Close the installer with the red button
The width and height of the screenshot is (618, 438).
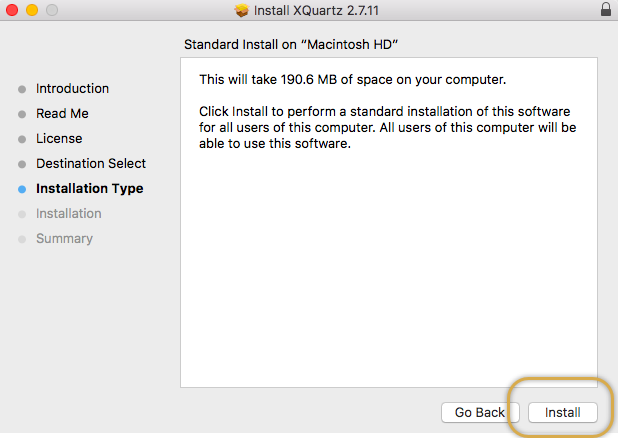12,10
